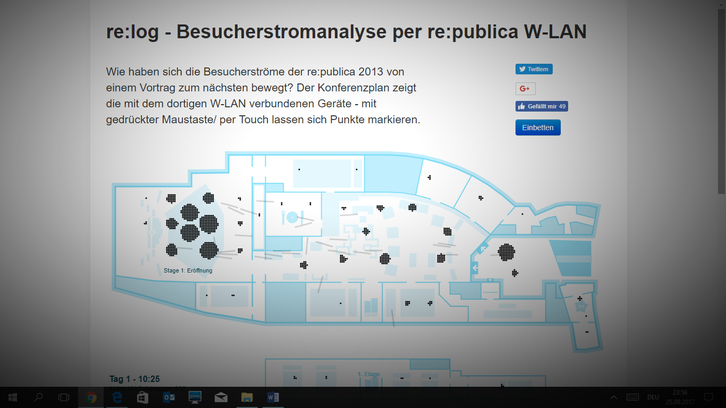Screen dimensions: 726x408
Task: Open the Action Center notifications icon
Action: click(708, 397)
